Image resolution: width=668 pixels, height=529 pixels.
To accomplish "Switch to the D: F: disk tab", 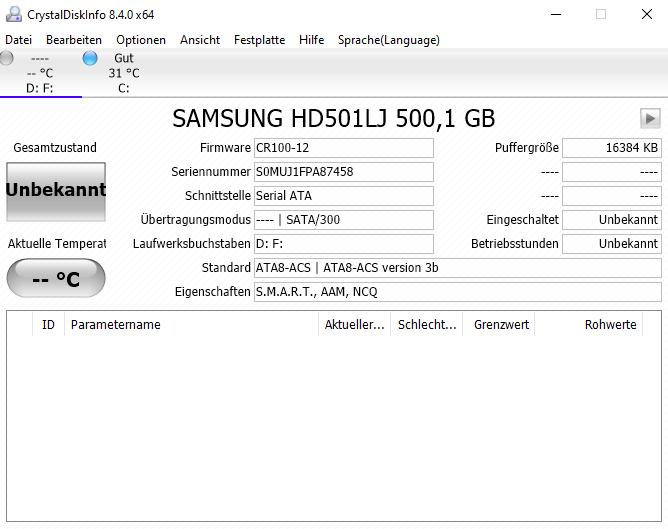I will pos(40,73).
